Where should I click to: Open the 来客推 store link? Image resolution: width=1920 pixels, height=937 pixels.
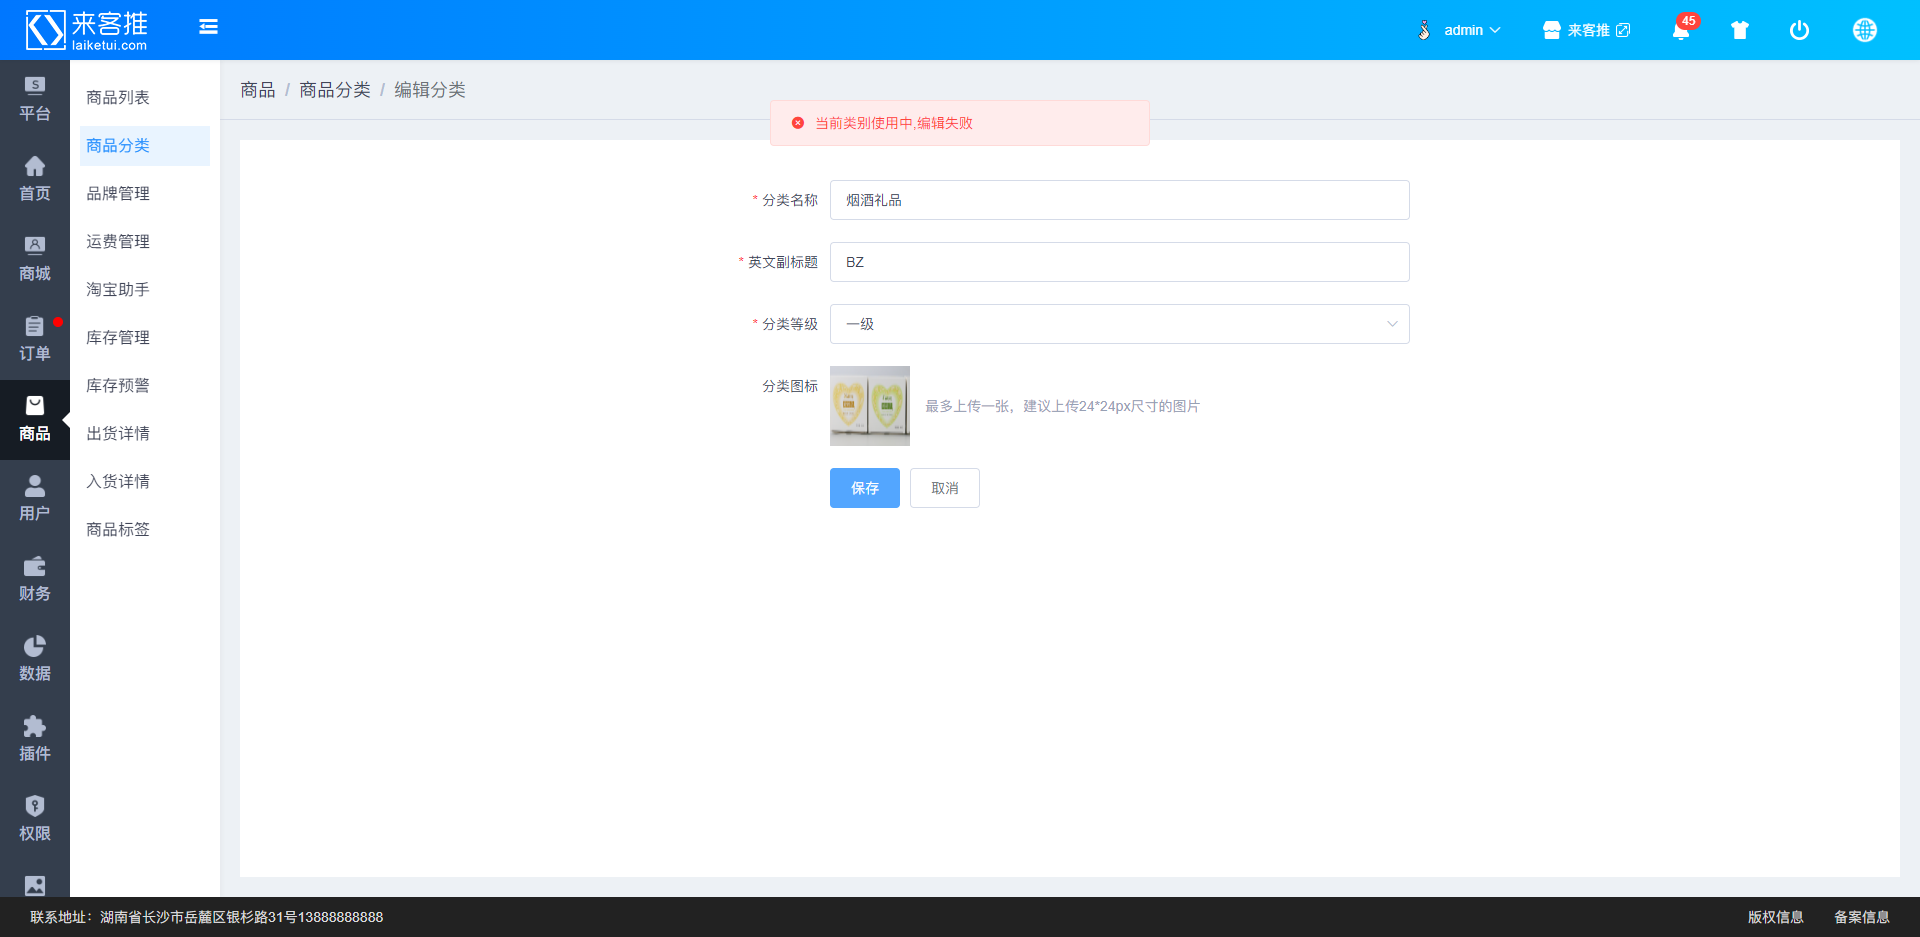(x=1586, y=30)
